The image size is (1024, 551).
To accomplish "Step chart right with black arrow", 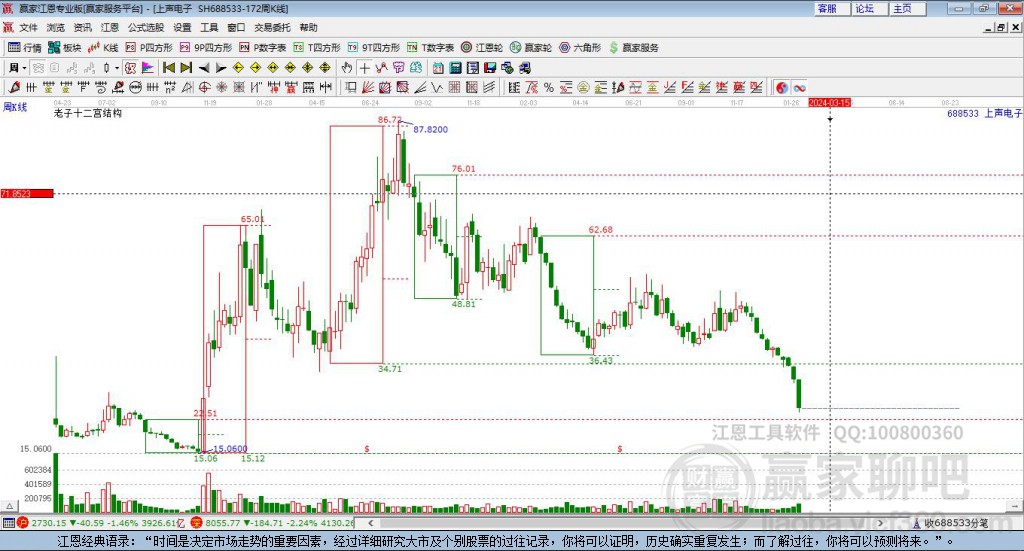I will click(x=221, y=68).
